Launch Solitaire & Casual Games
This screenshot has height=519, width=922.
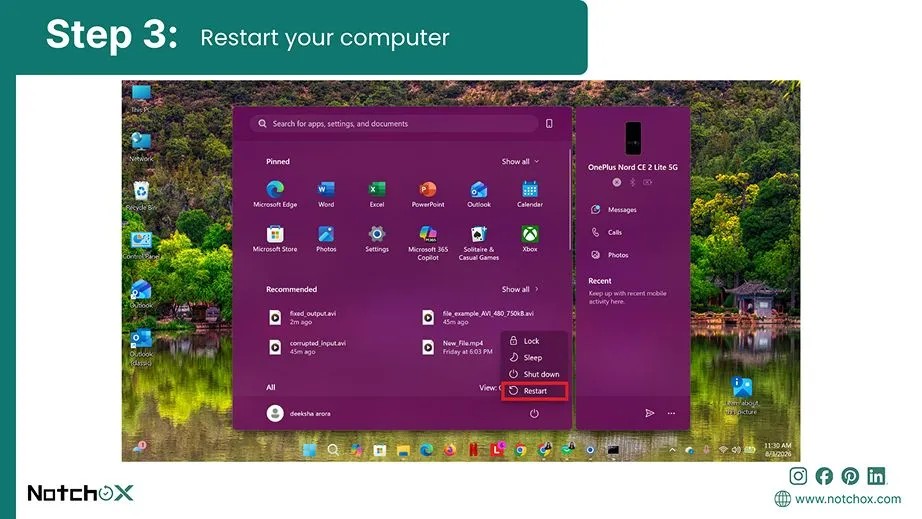click(x=479, y=242)
